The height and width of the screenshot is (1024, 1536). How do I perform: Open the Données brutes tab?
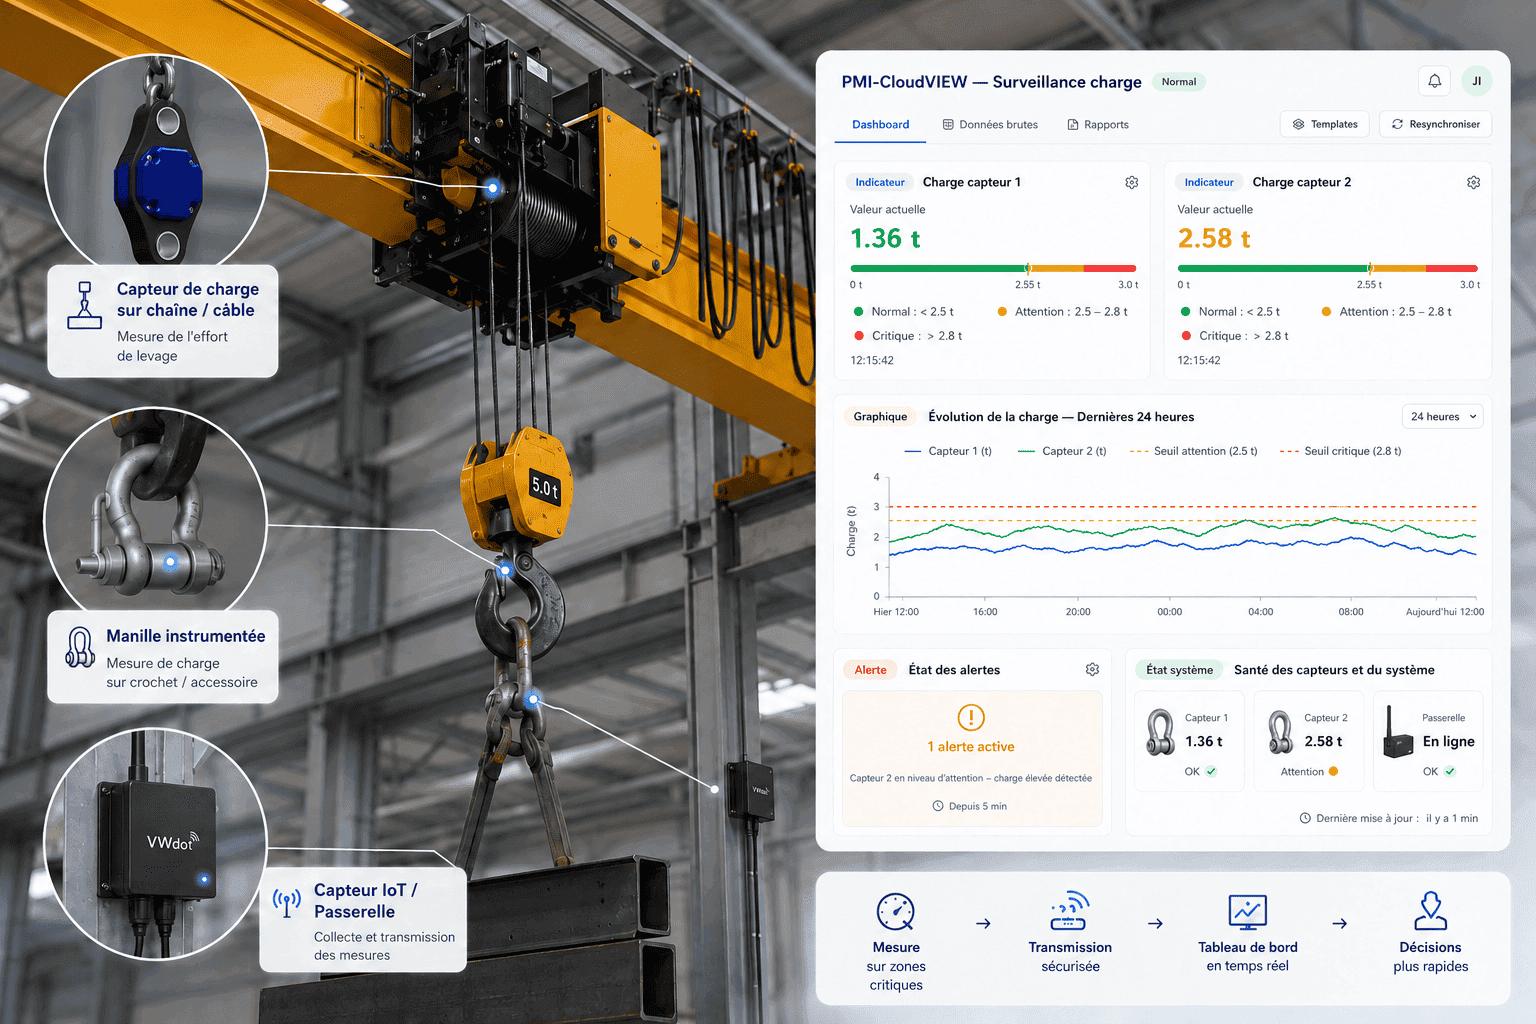tap(990, 125)
